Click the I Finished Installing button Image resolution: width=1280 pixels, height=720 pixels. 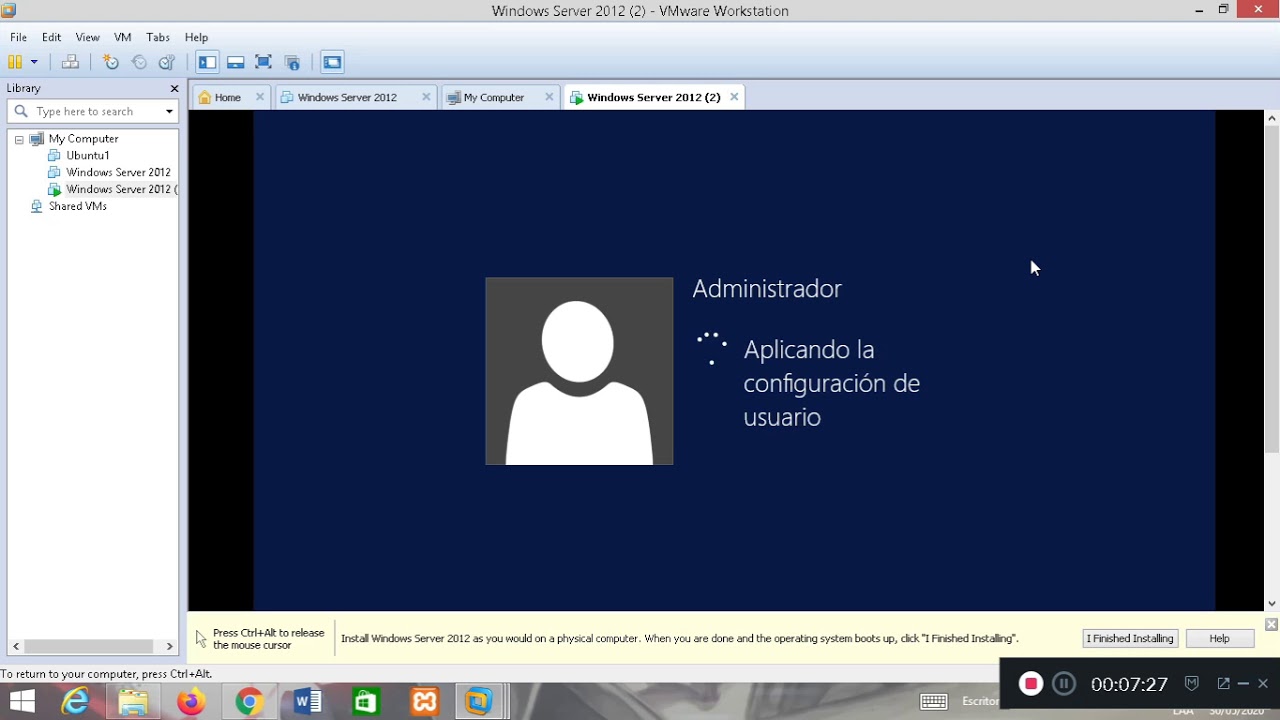[x=1130, y=638]
